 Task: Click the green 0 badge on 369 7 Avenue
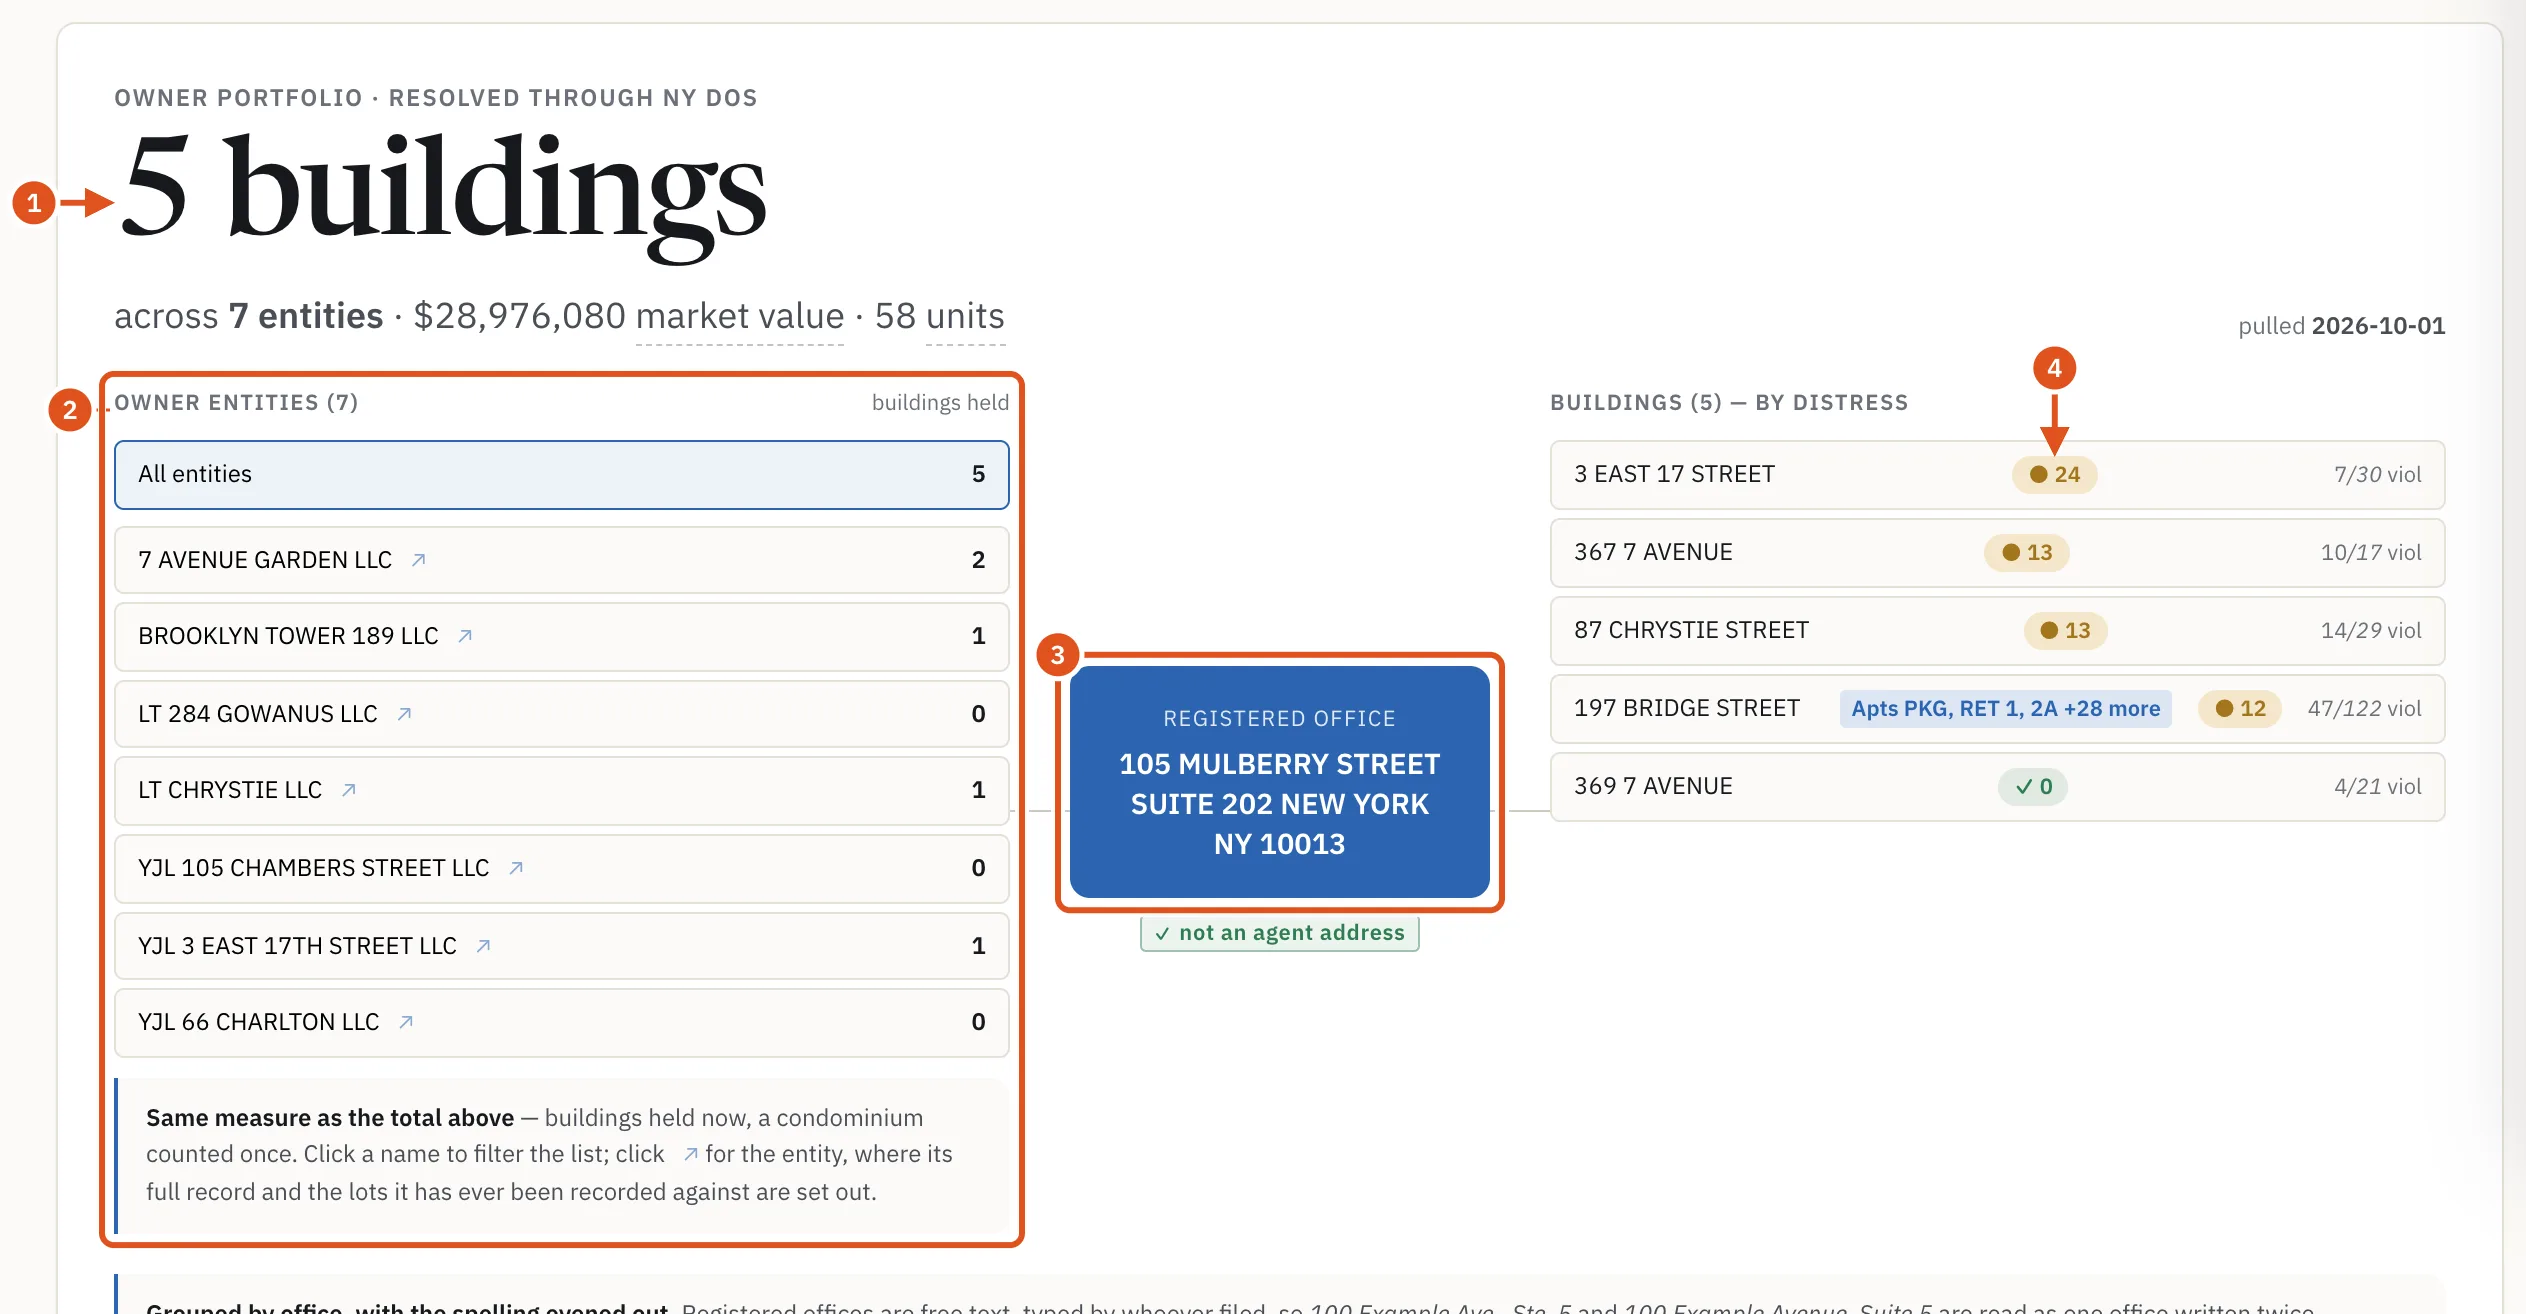click(x=2033, y=786)
